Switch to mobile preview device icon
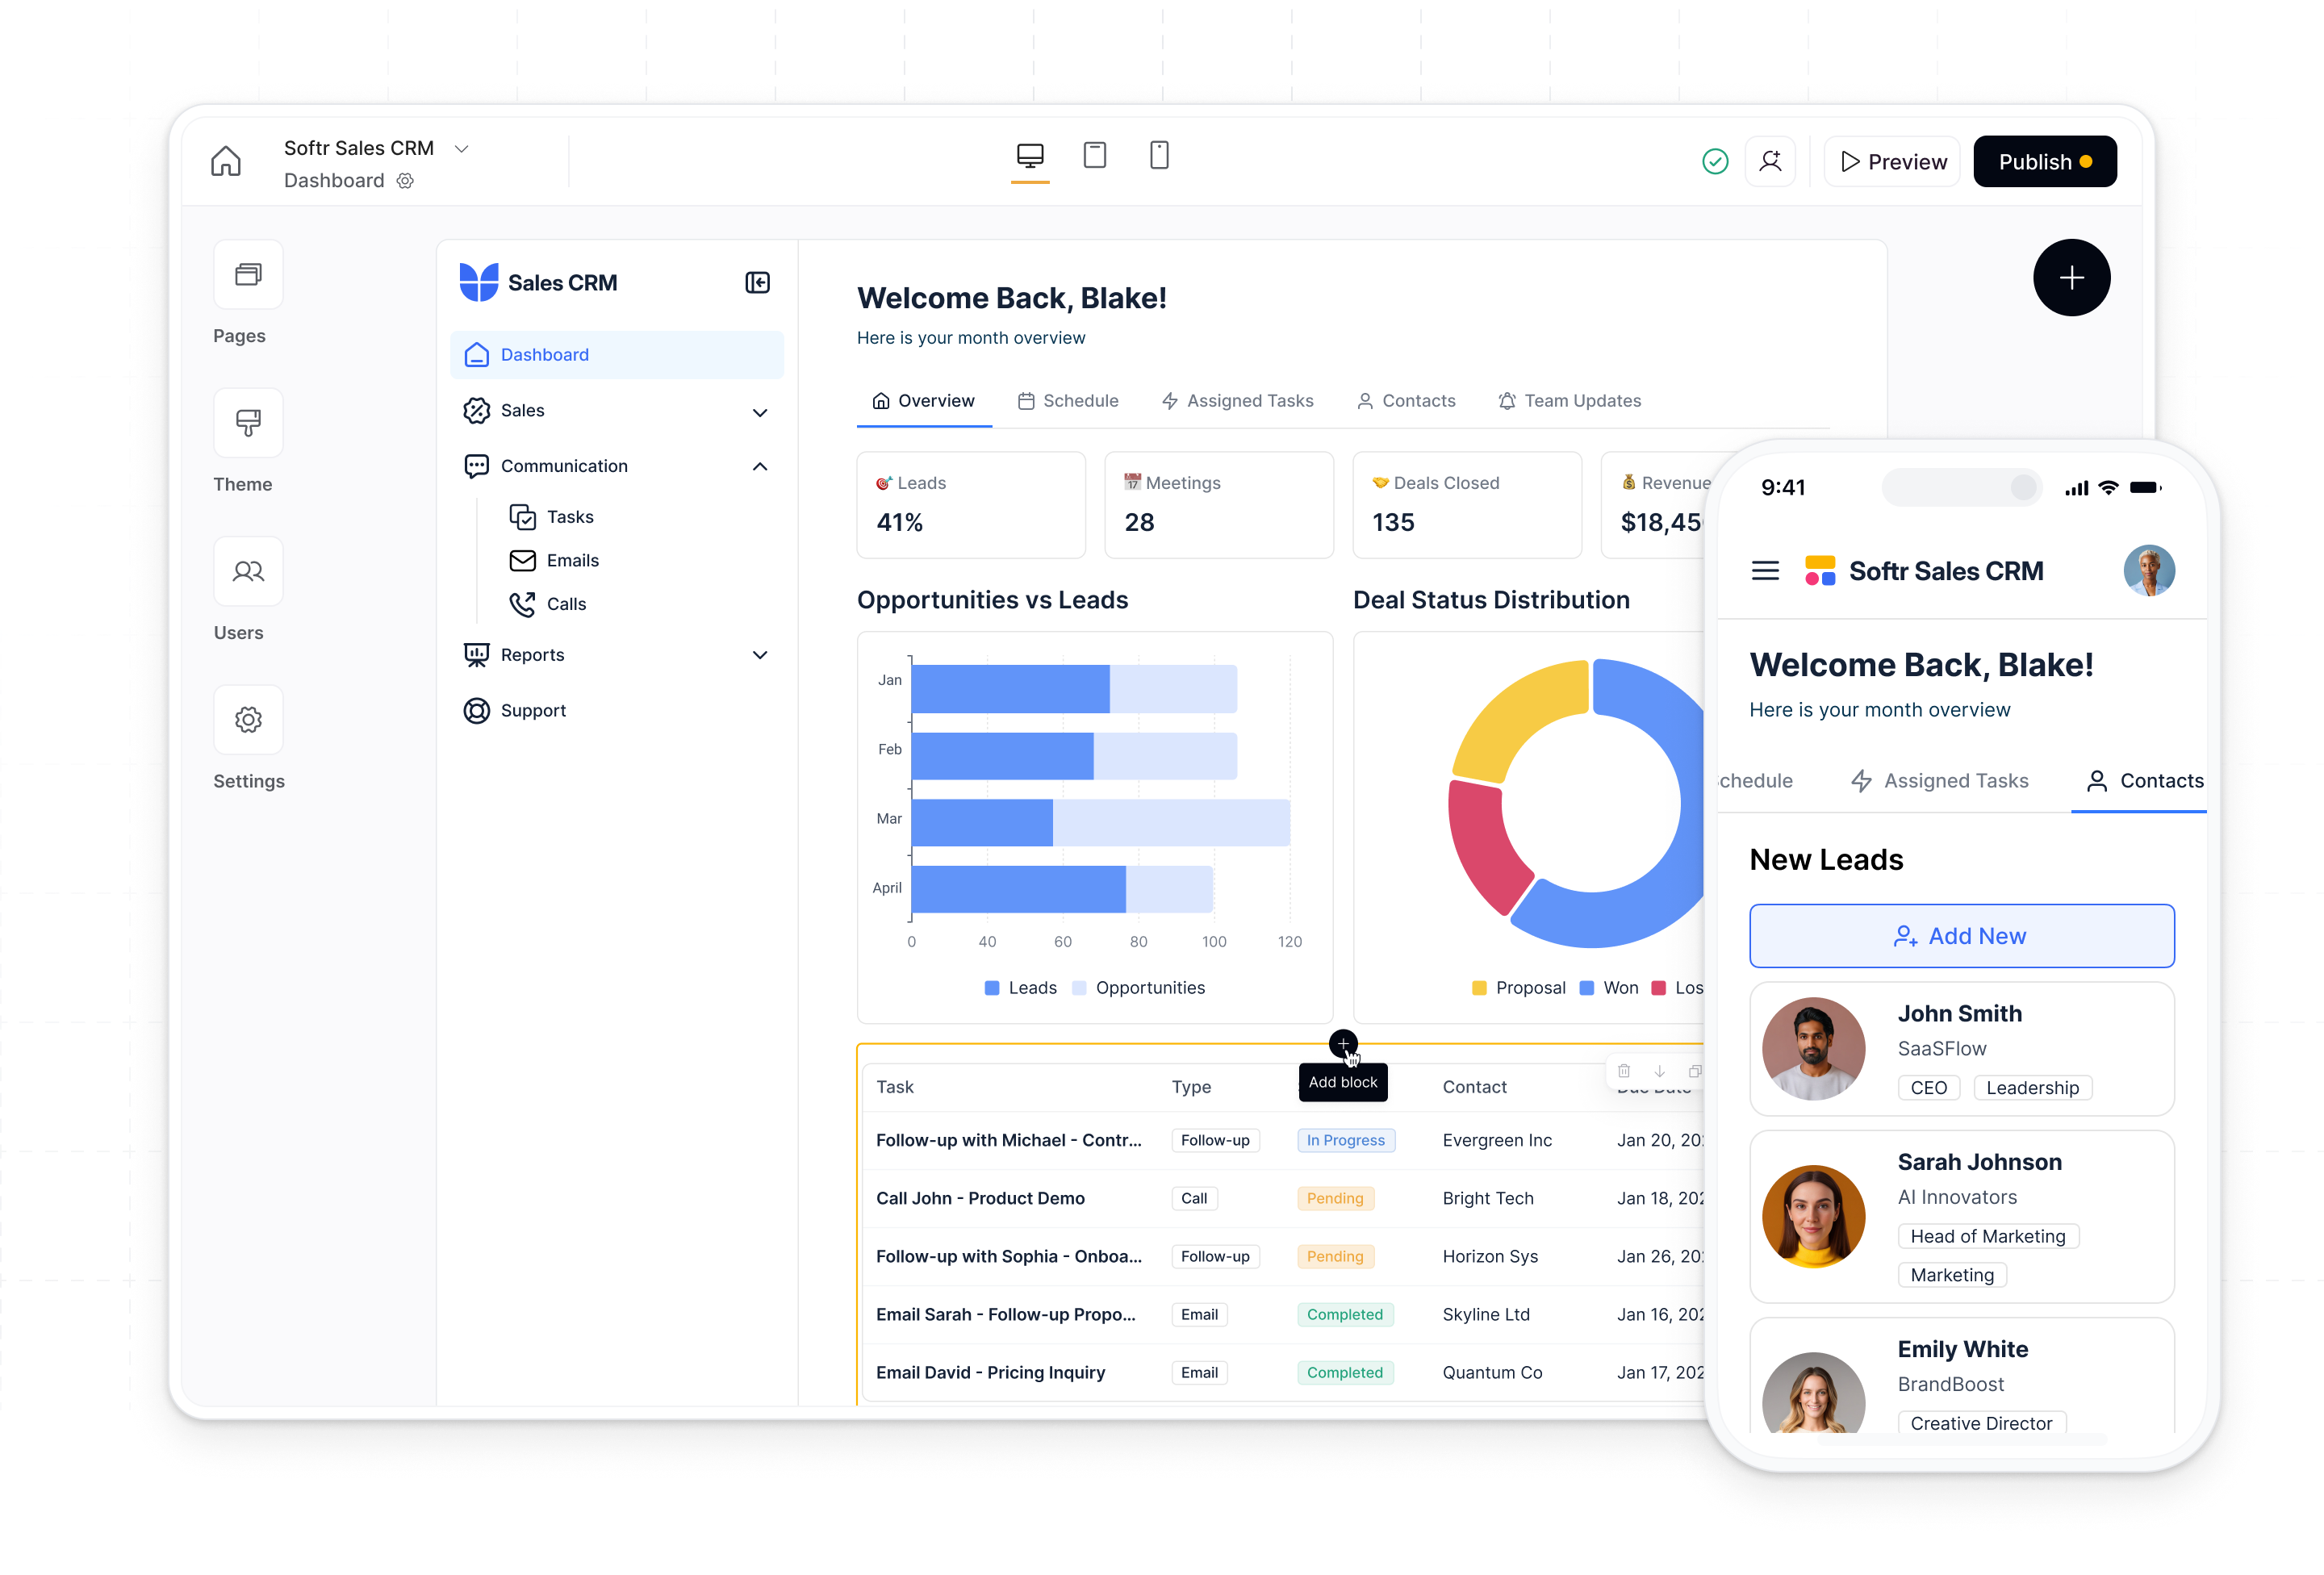 click(x=1159, y=155)
